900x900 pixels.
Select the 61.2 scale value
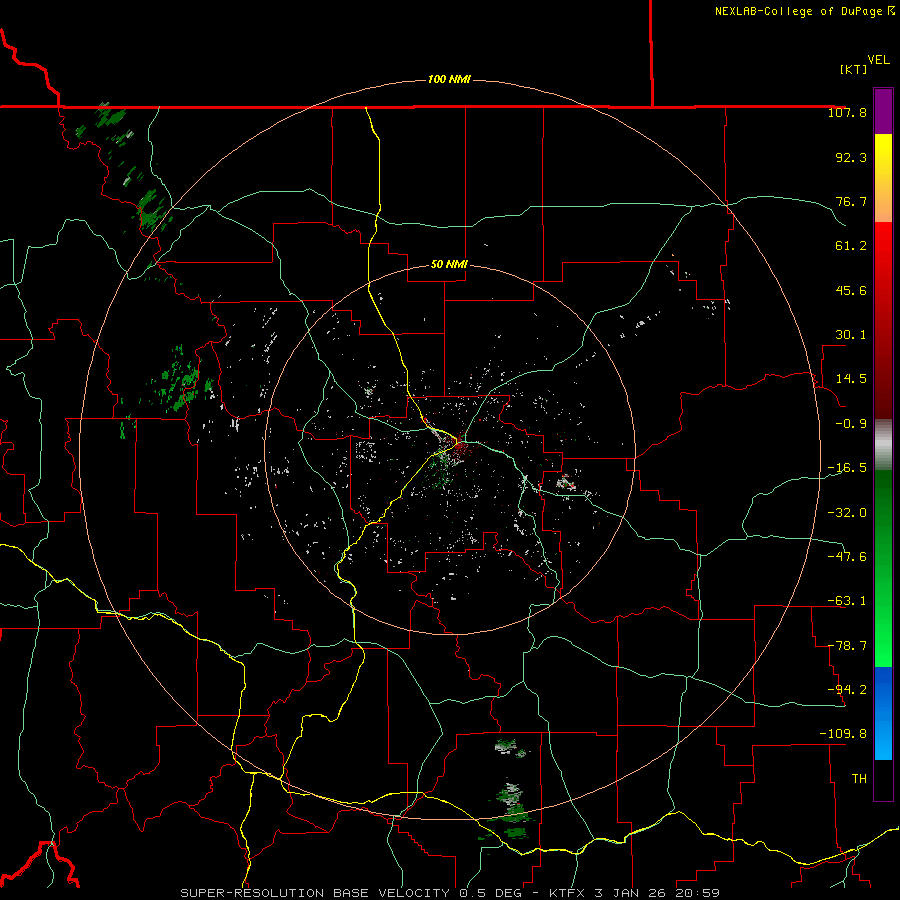[851, 246]
